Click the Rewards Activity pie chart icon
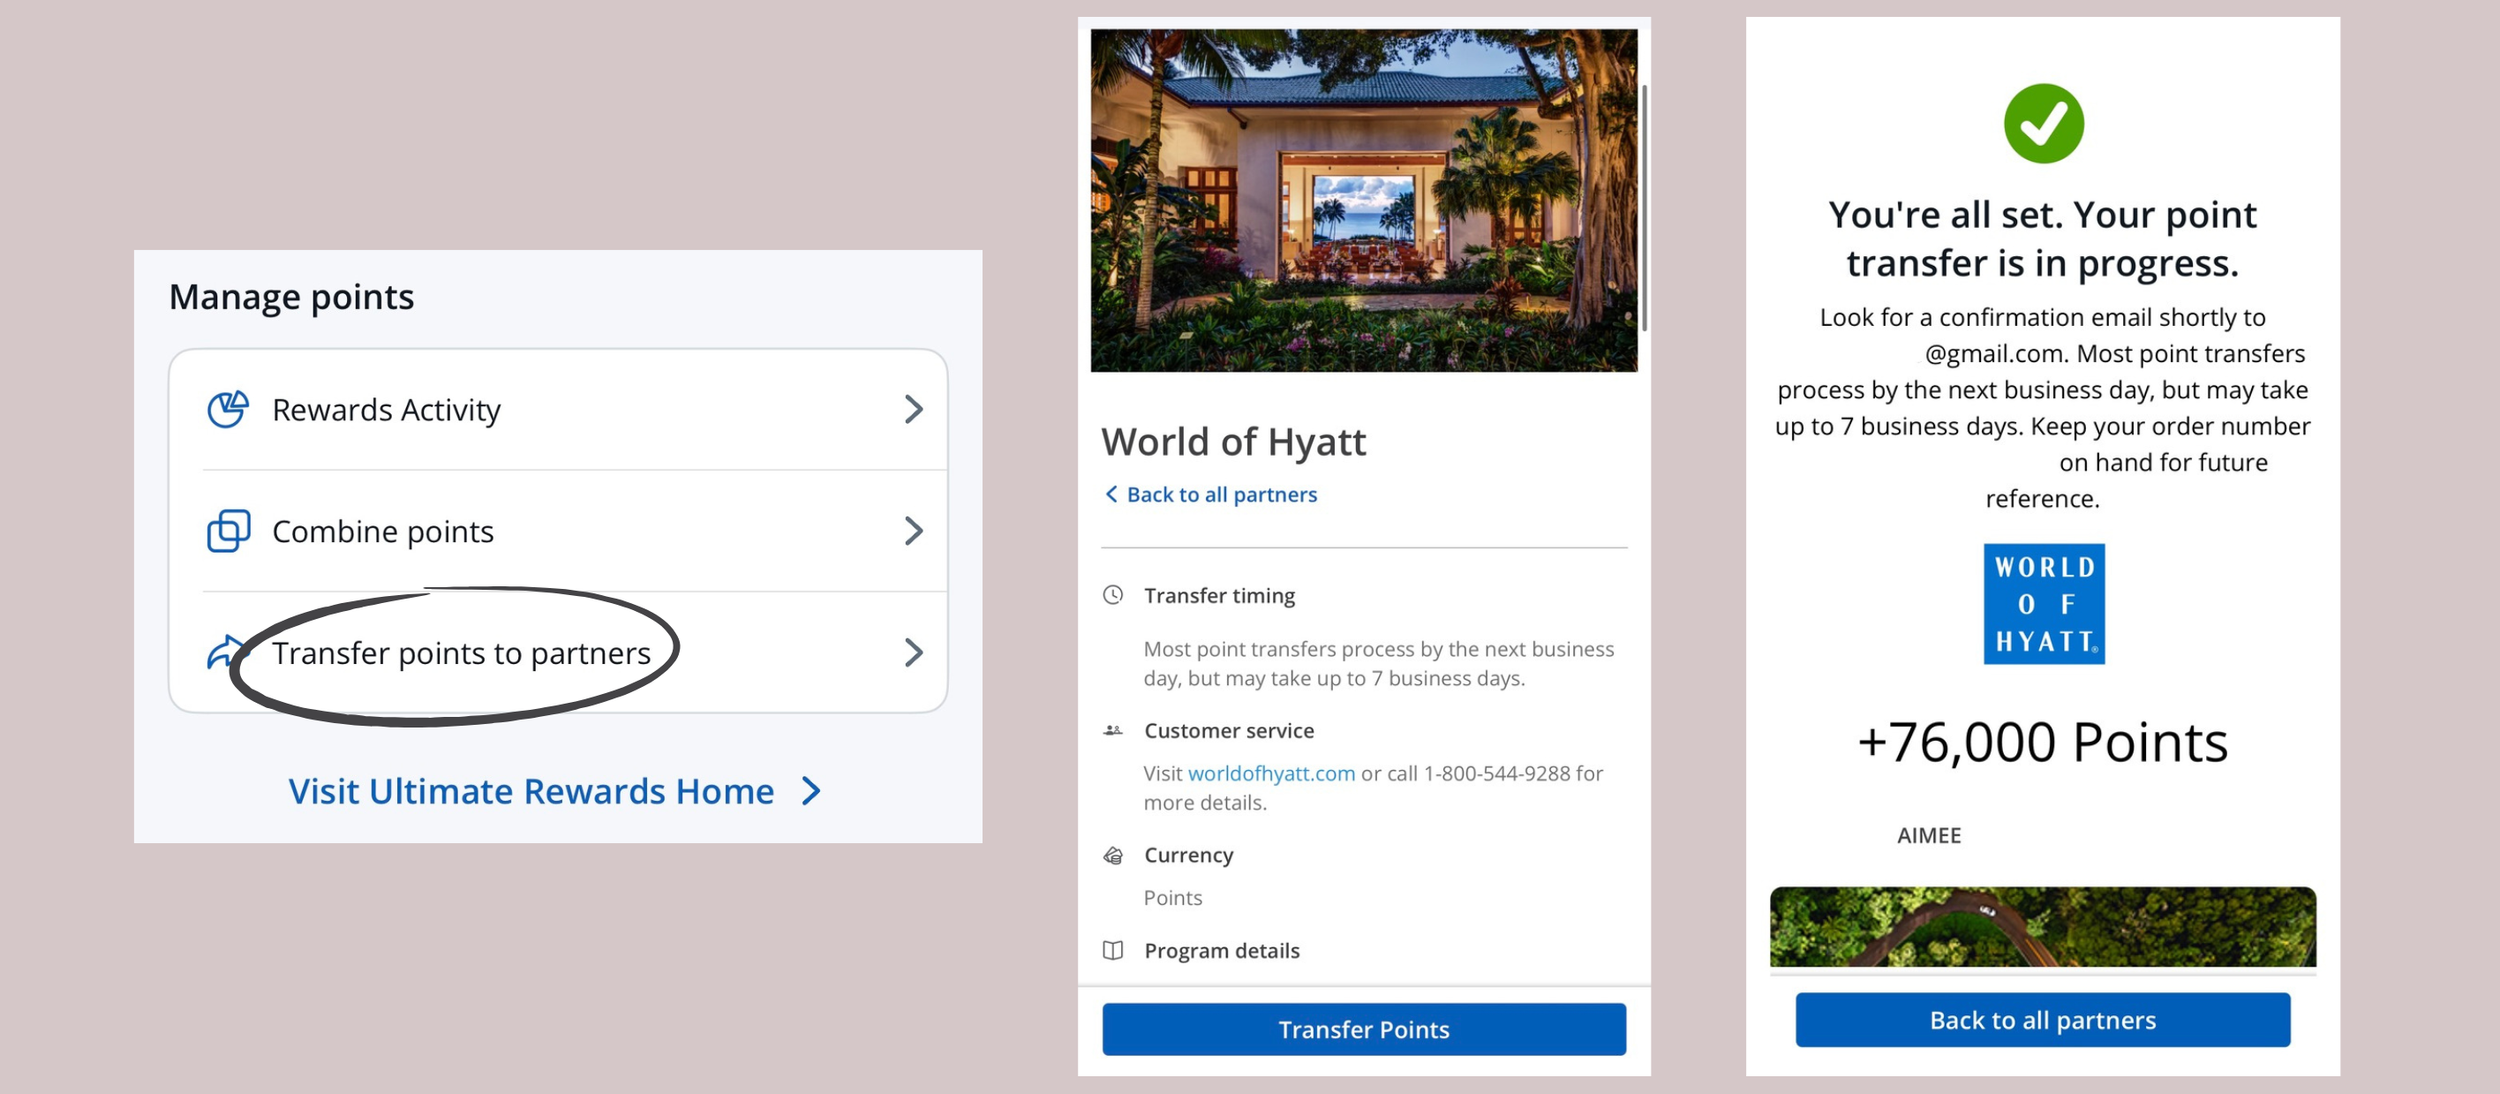 pyautogui.click(x=227, y=409)
